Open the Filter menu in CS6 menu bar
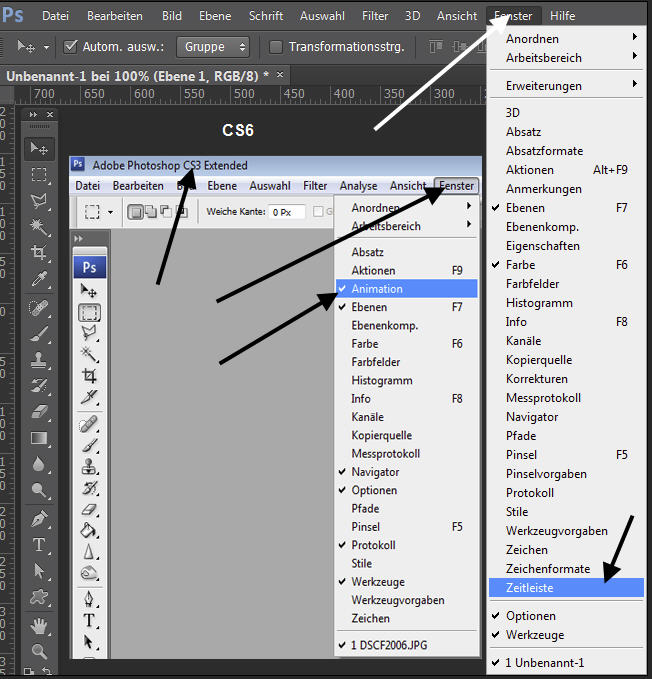 click(x=375, y=16)
